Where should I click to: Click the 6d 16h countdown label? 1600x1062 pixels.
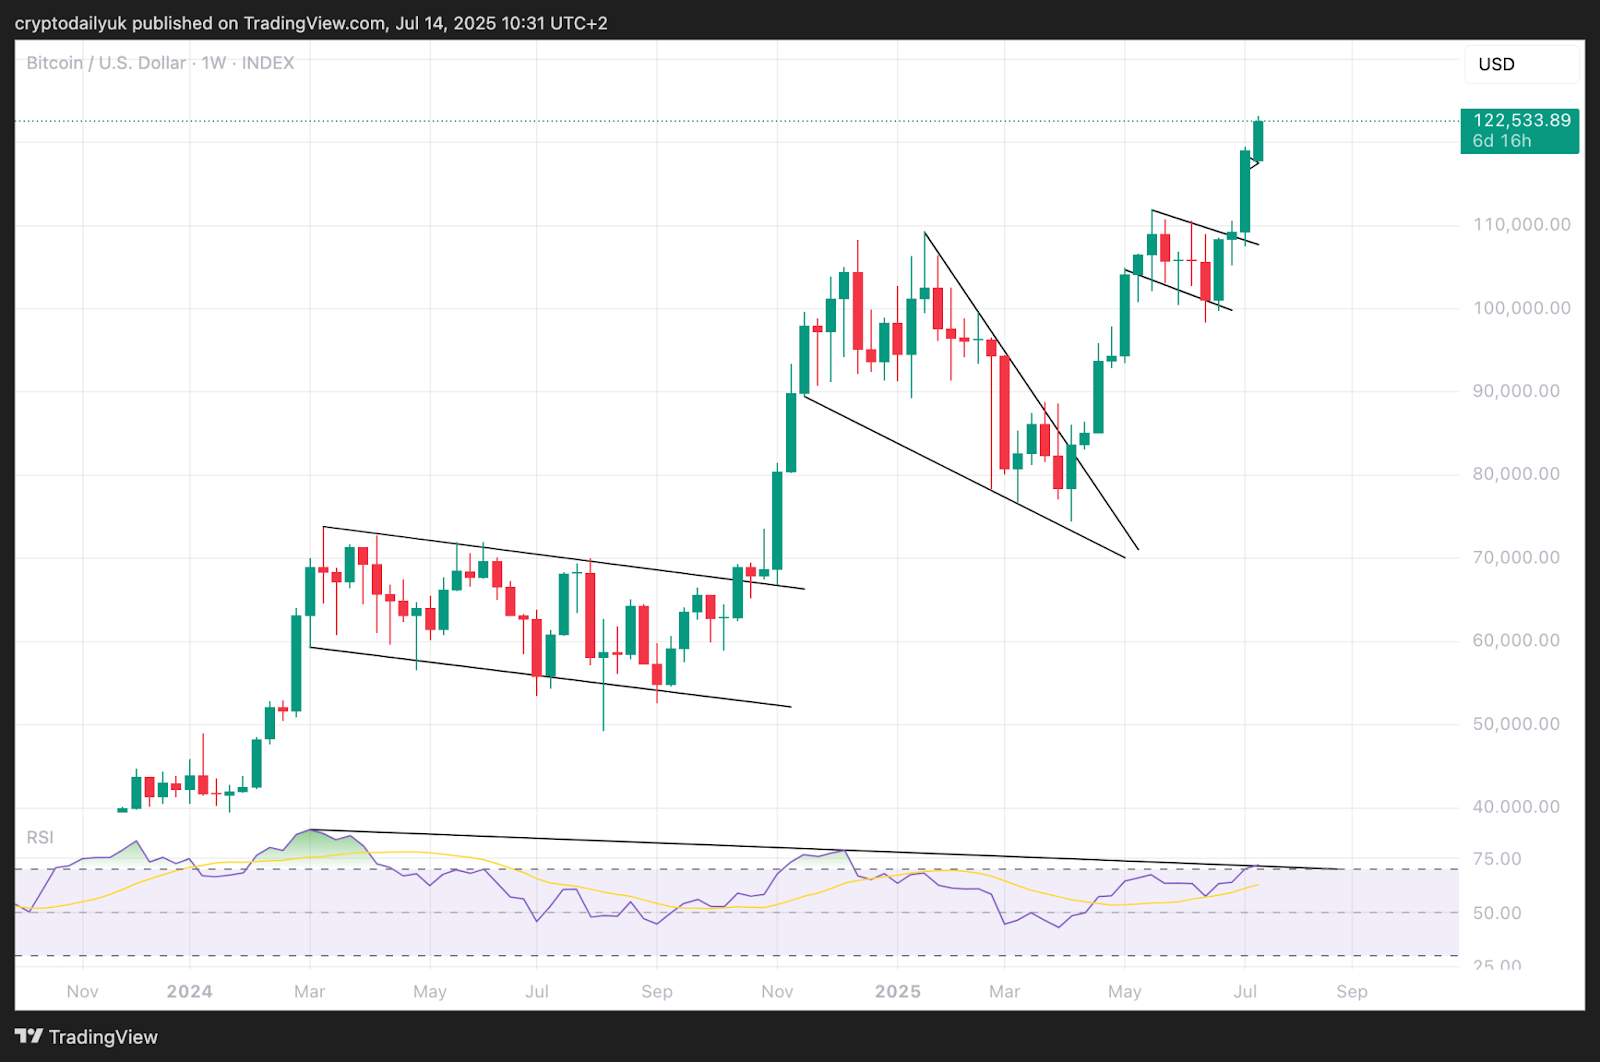click(x=1502, y=141)
